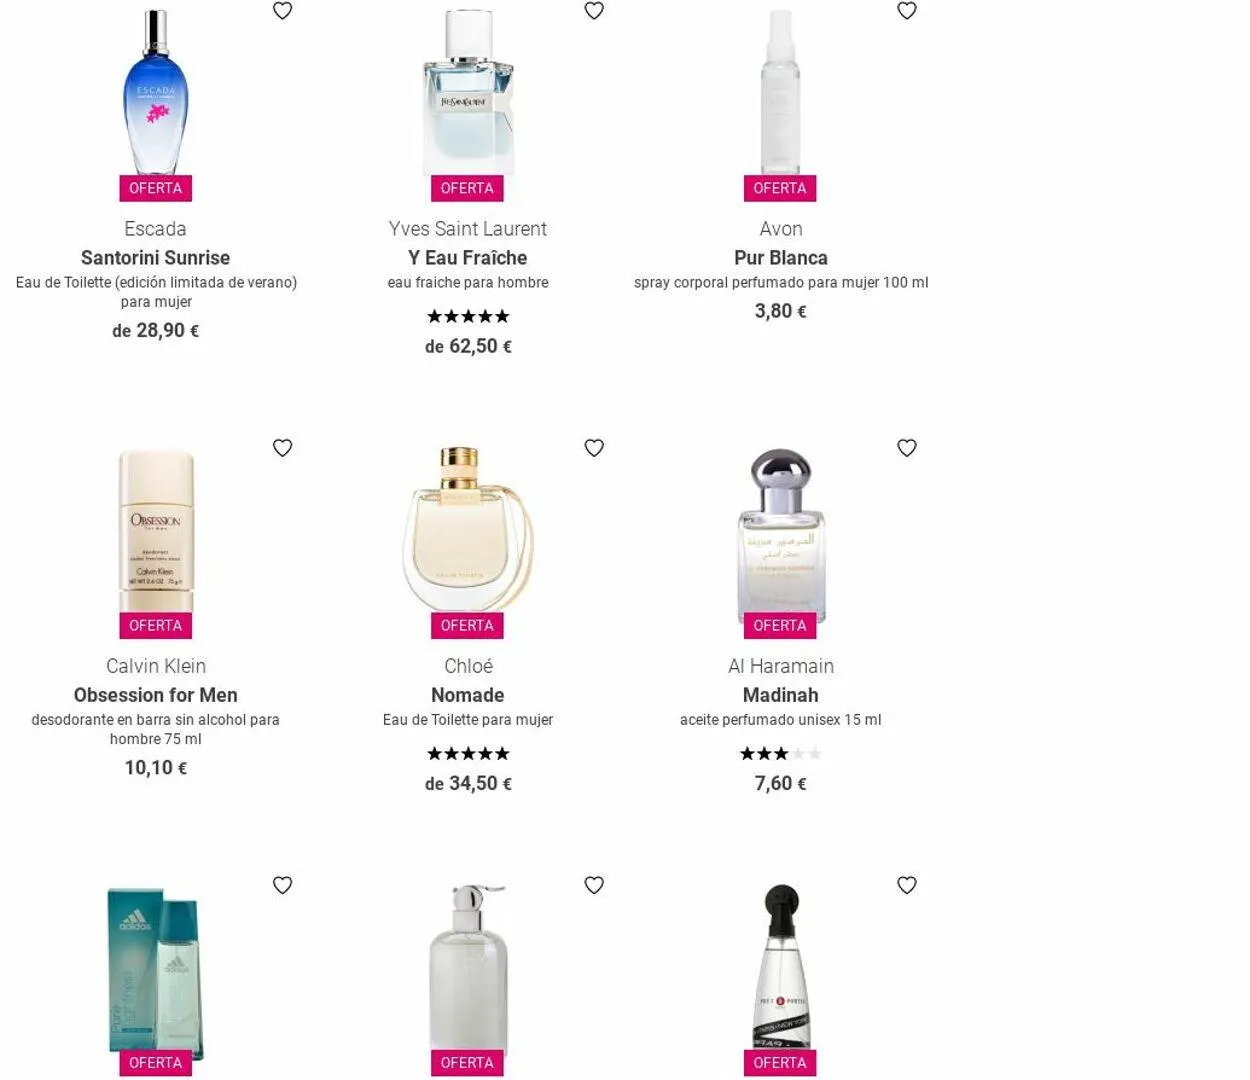Add Escada Santorini Sunrise to wishlist heart
The image size is (1250, 1080).
[x=283, y=10]
